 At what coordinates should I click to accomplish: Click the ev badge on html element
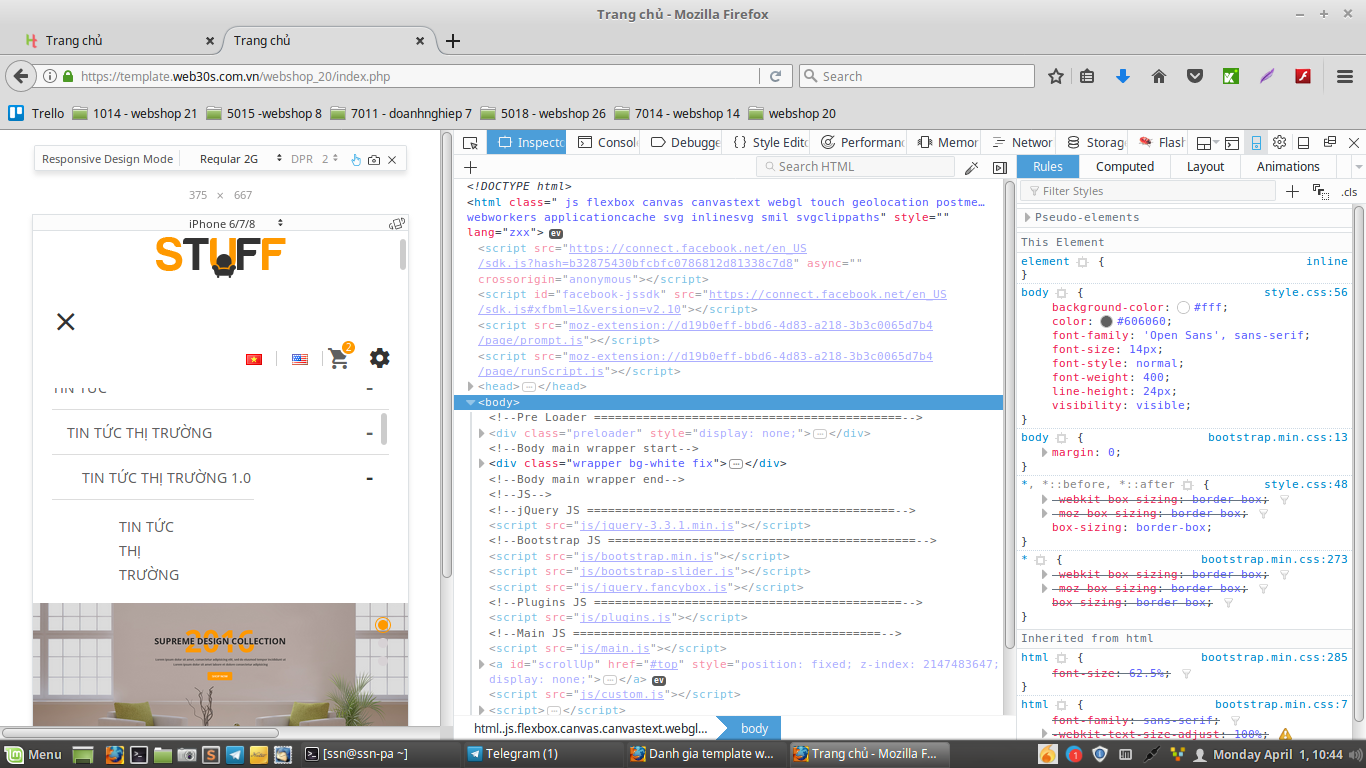point(557,233)
